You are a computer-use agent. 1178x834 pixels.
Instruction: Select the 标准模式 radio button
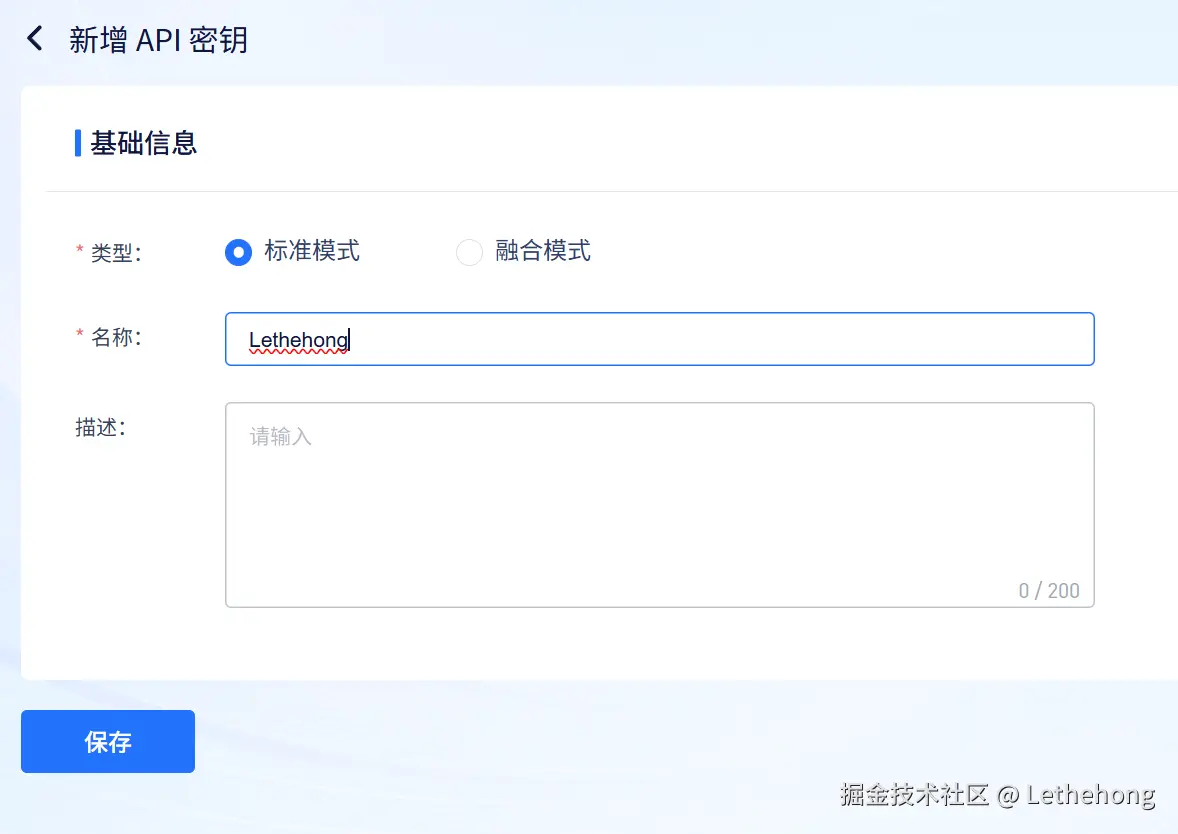[238, 252]
